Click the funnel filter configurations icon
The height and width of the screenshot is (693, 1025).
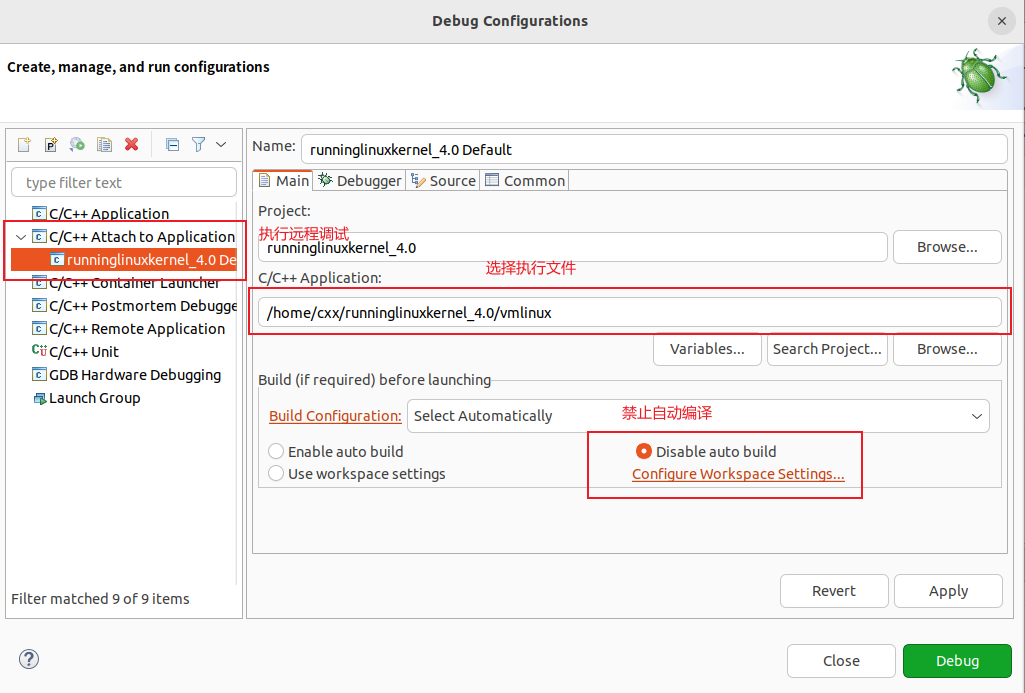click(x=198, y=145)
